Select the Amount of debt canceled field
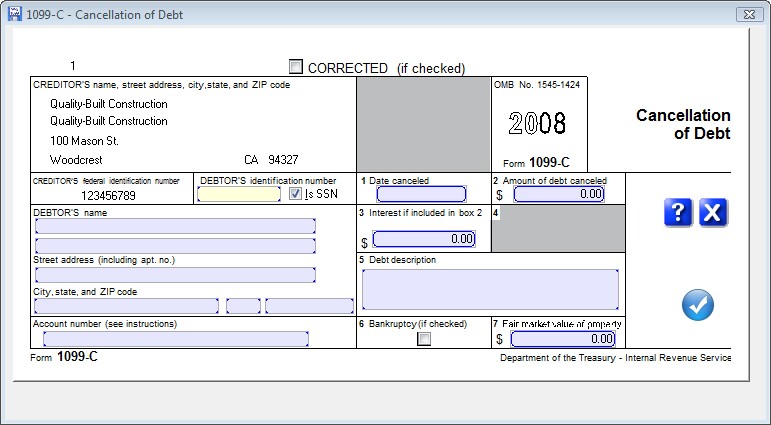 pyautogui.click(x=559, y=194)
